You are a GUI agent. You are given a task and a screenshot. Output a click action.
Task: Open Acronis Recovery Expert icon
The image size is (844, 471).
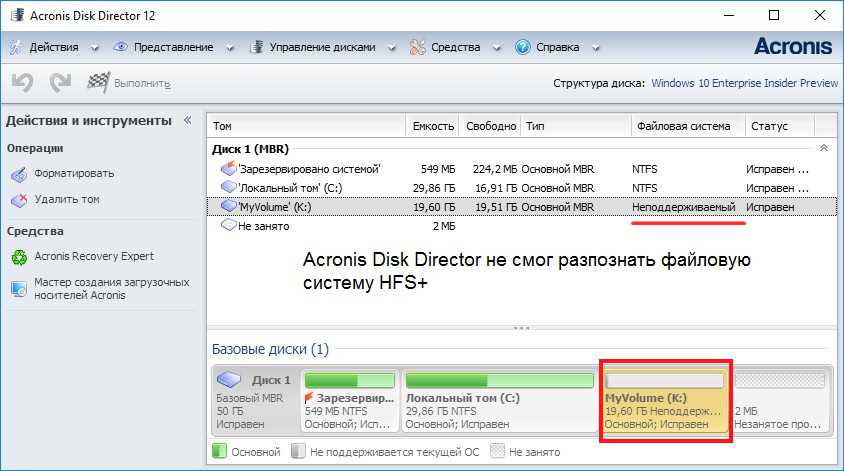coord(19,257)
